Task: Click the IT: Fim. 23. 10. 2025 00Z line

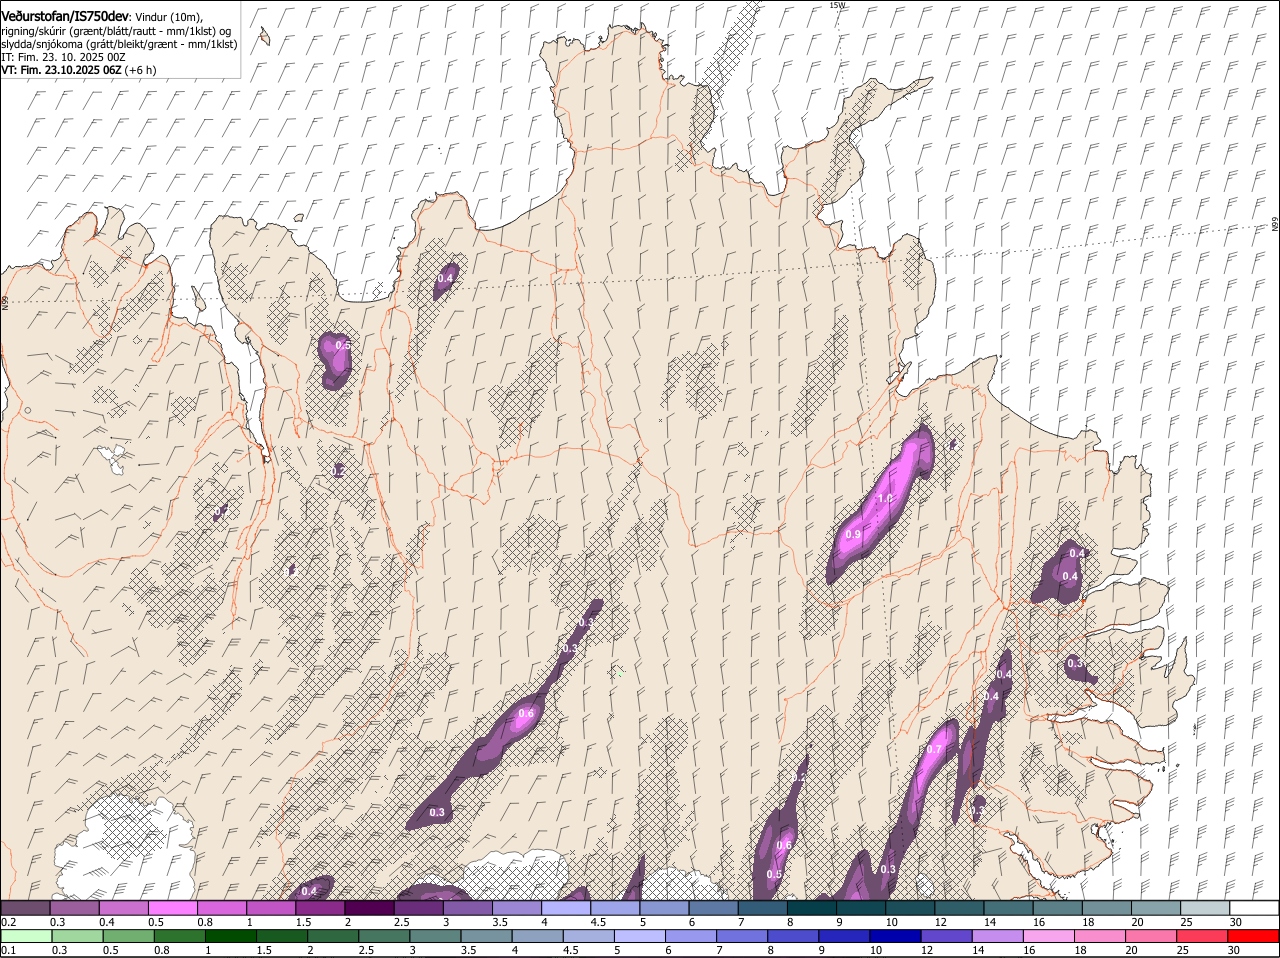Action: pos(63,57)
